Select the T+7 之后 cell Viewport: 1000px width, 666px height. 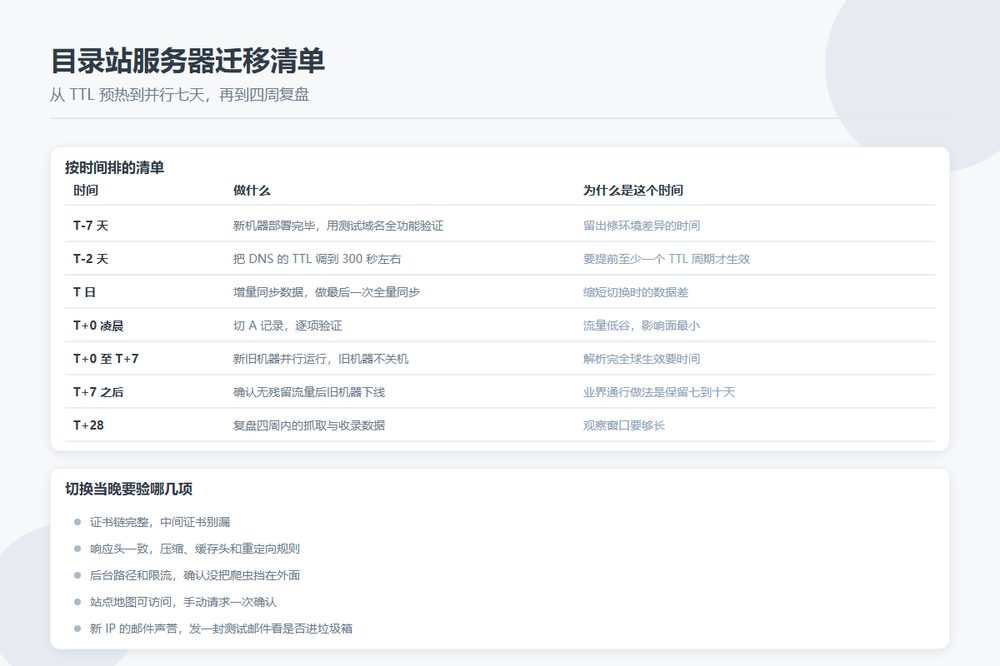point(98,392)
